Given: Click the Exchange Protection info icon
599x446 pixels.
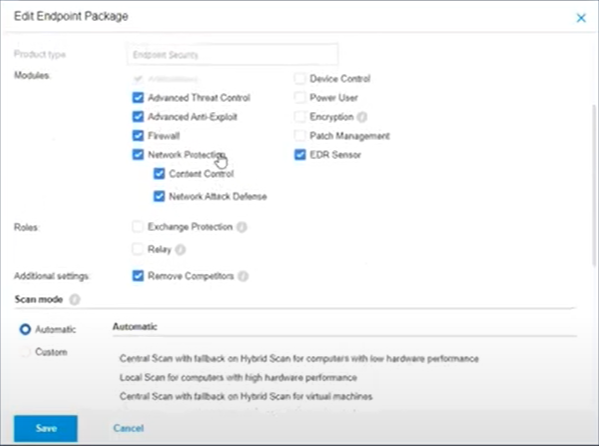Looking at the screenshot, I should pyautogui.click(x=241, y=227).
